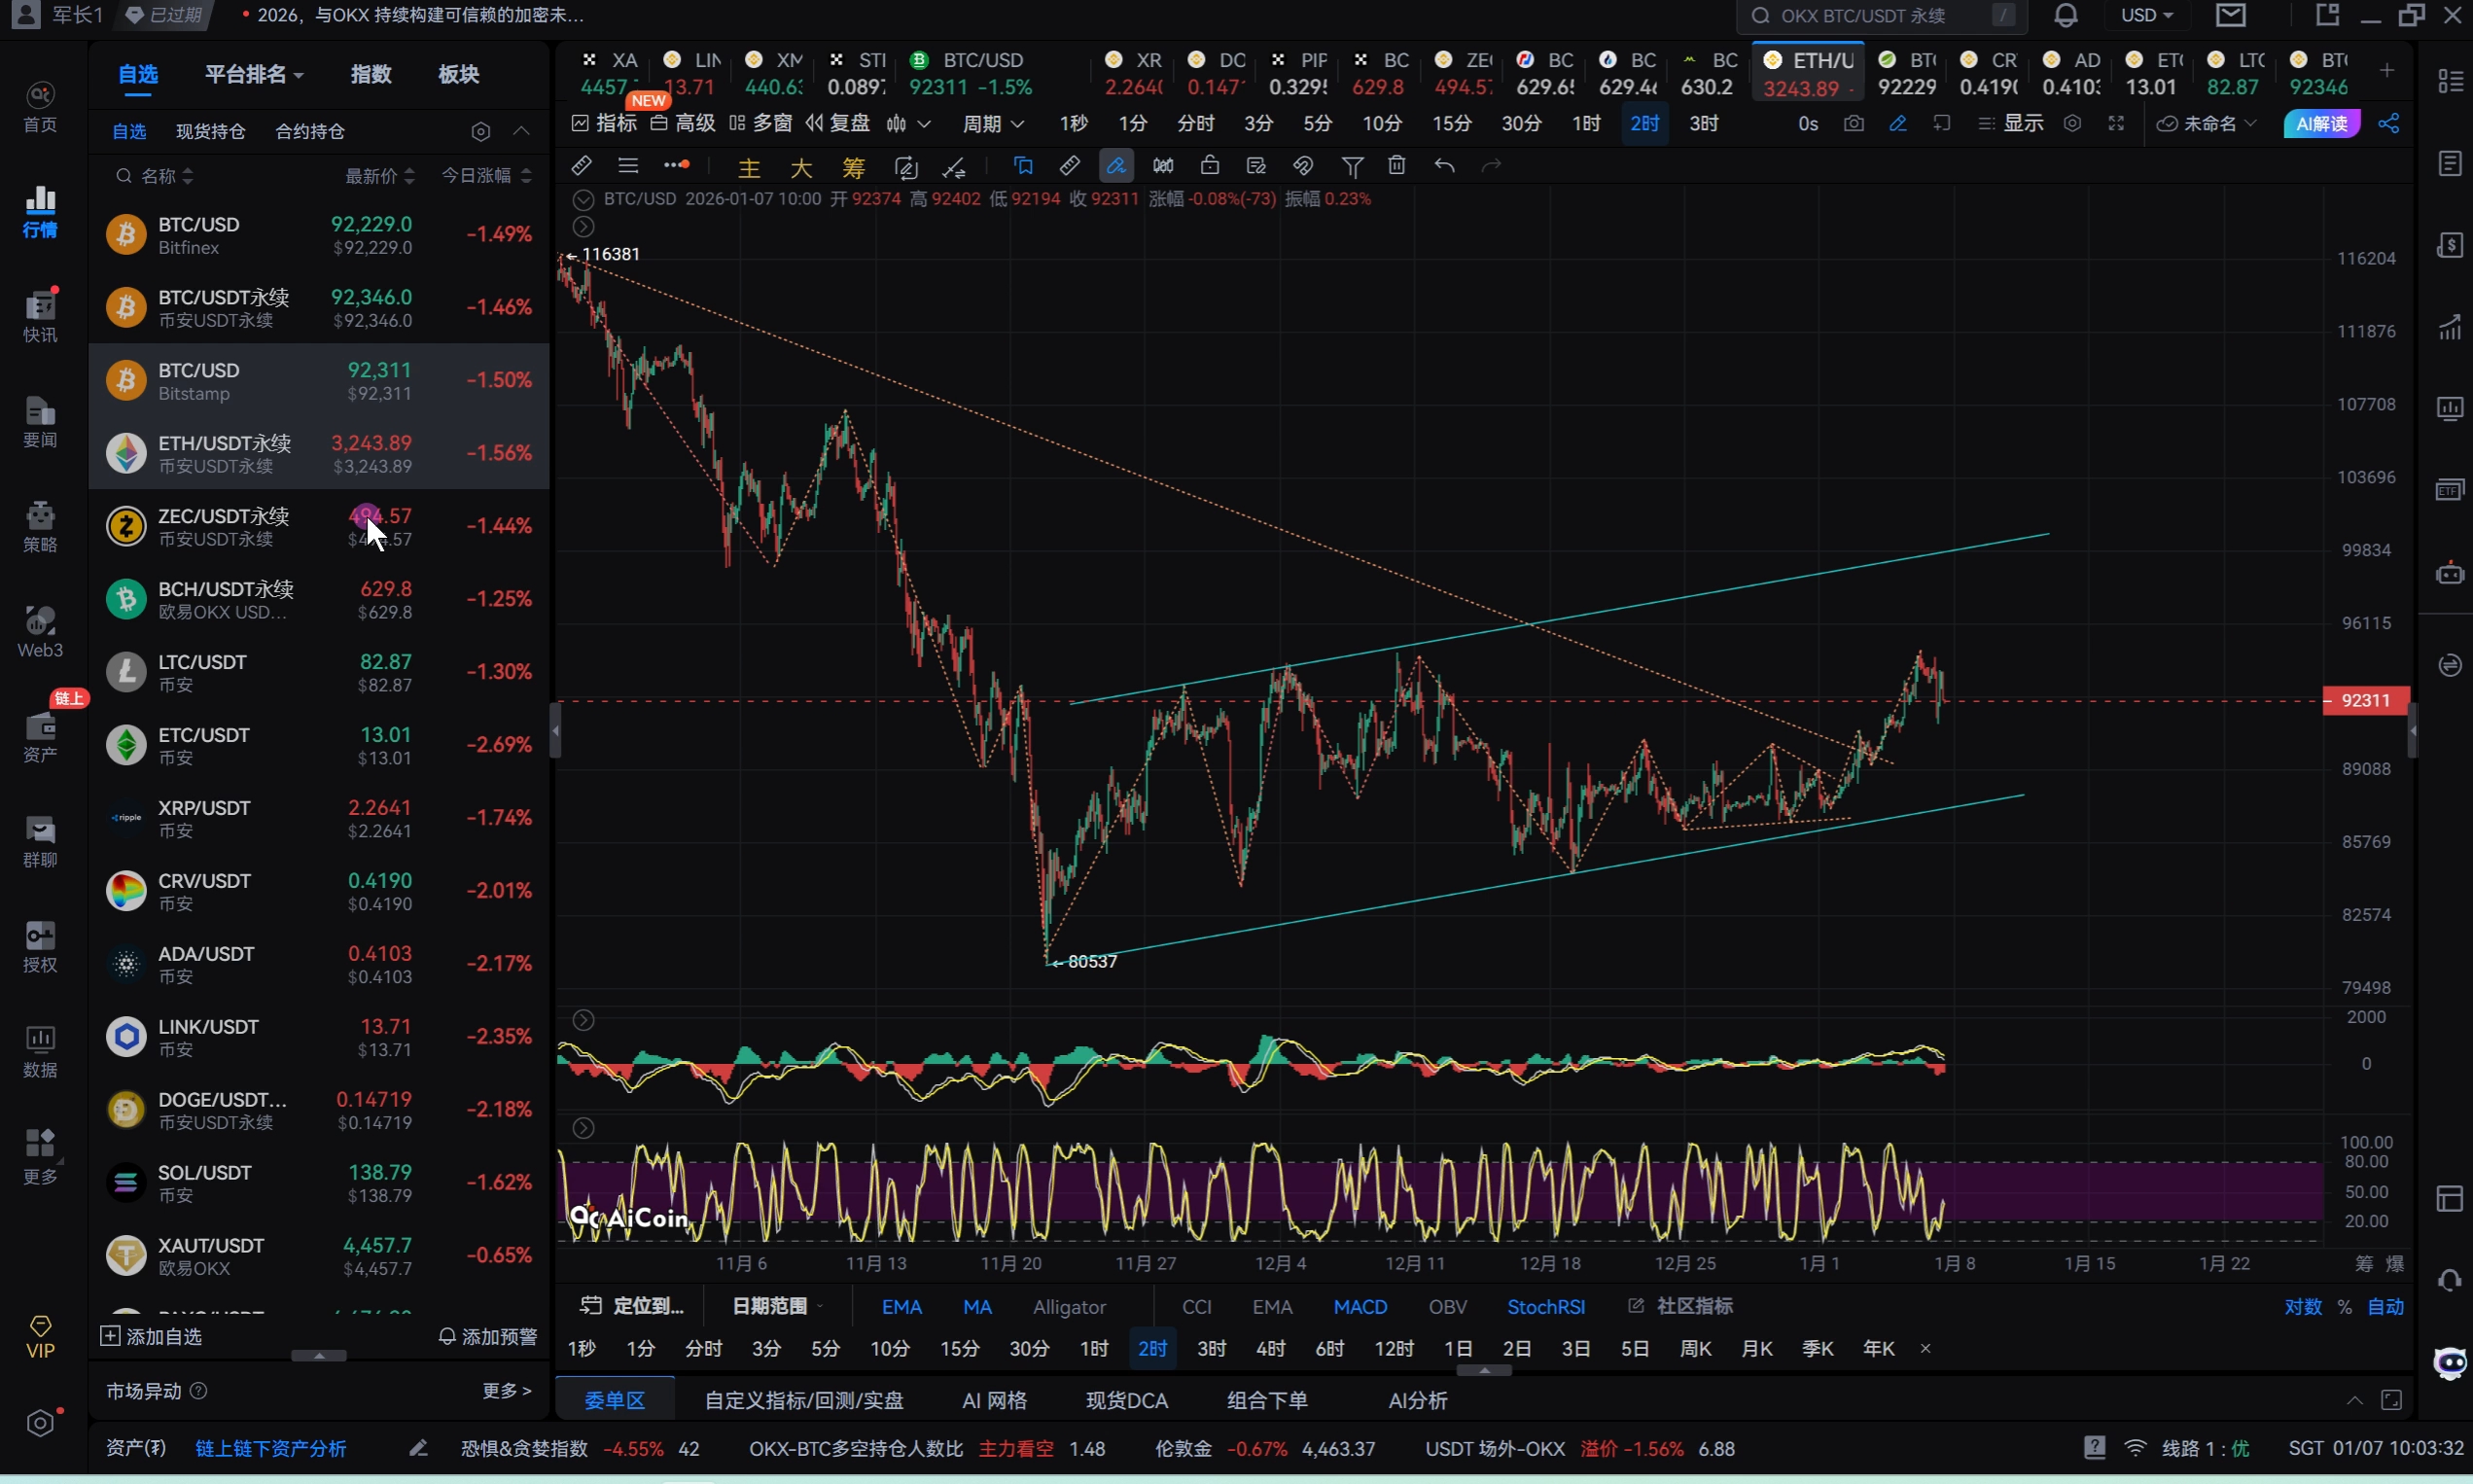Viewport: 2473px width, 1484px height.
Task: Click the notification bell icon
Action: point(2065,16)
